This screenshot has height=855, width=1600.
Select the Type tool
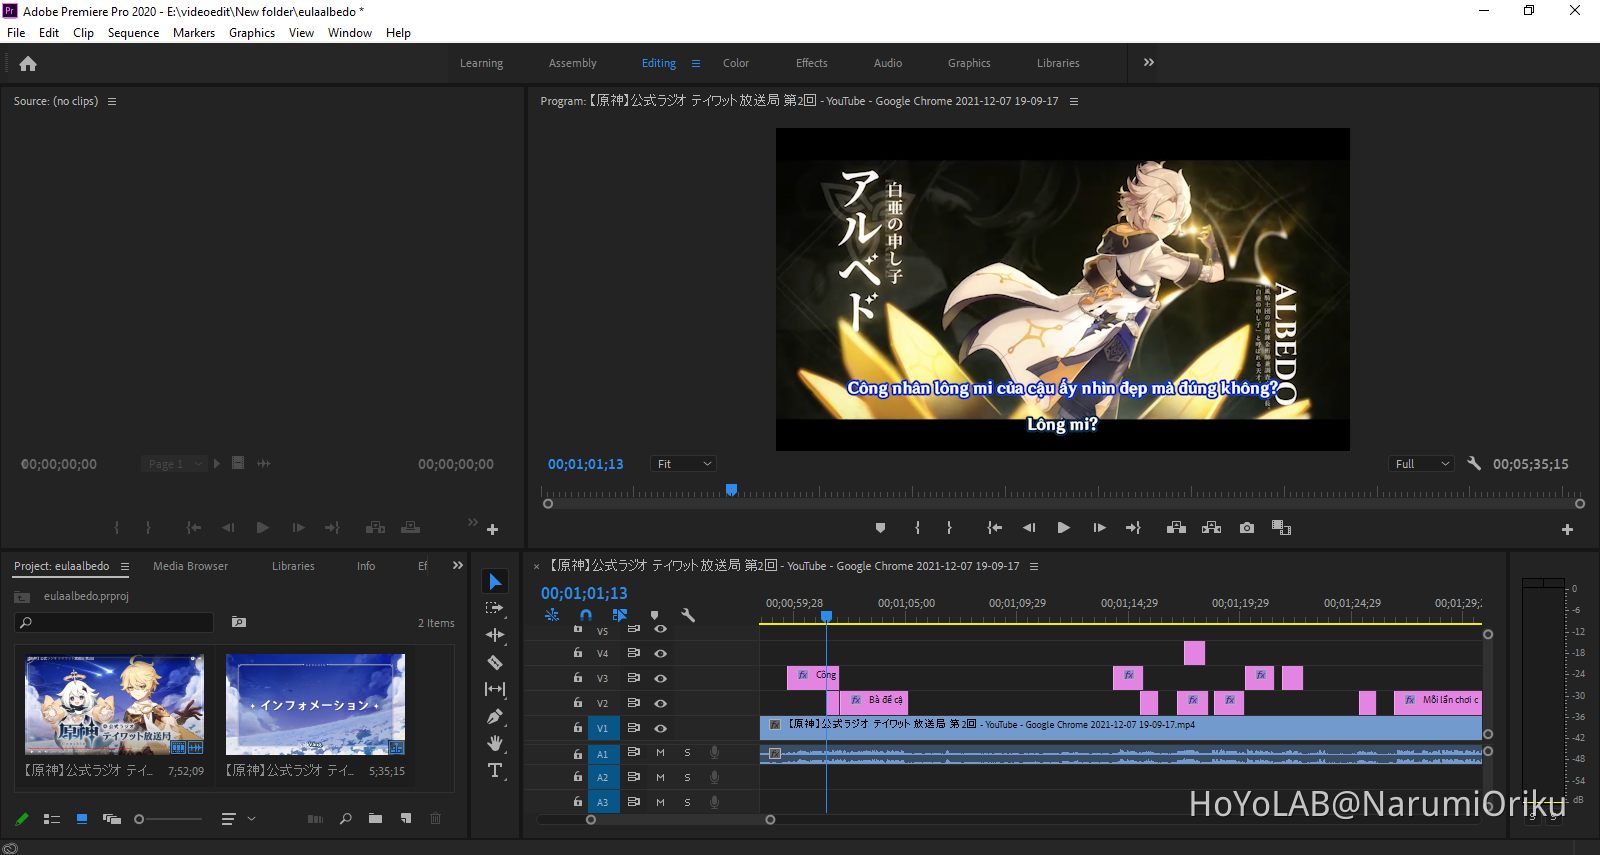tap(495, 770)
